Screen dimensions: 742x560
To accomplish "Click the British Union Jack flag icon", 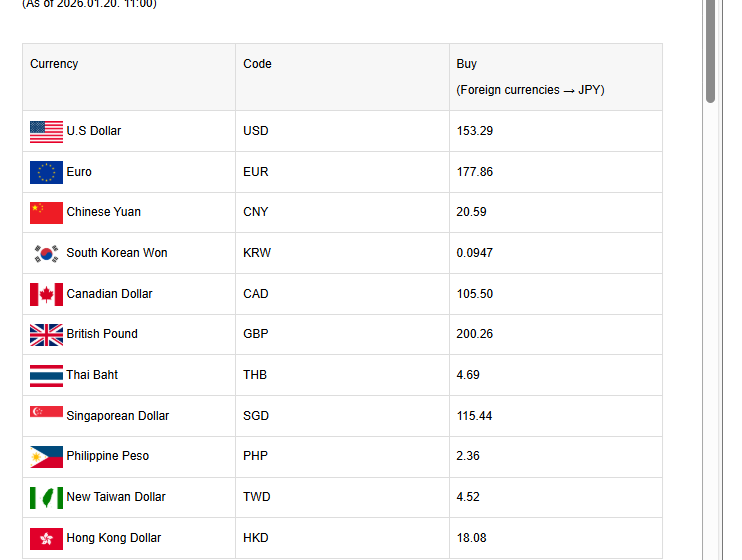I will (x=46, y=334).
